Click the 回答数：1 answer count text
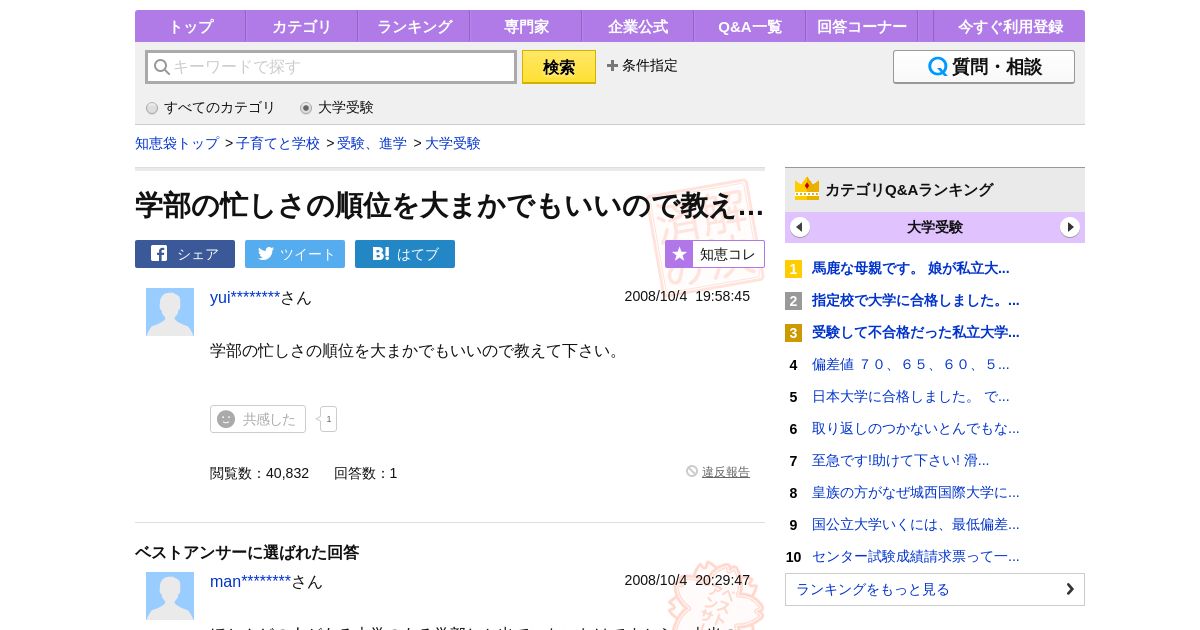 [x=366, y=473]
